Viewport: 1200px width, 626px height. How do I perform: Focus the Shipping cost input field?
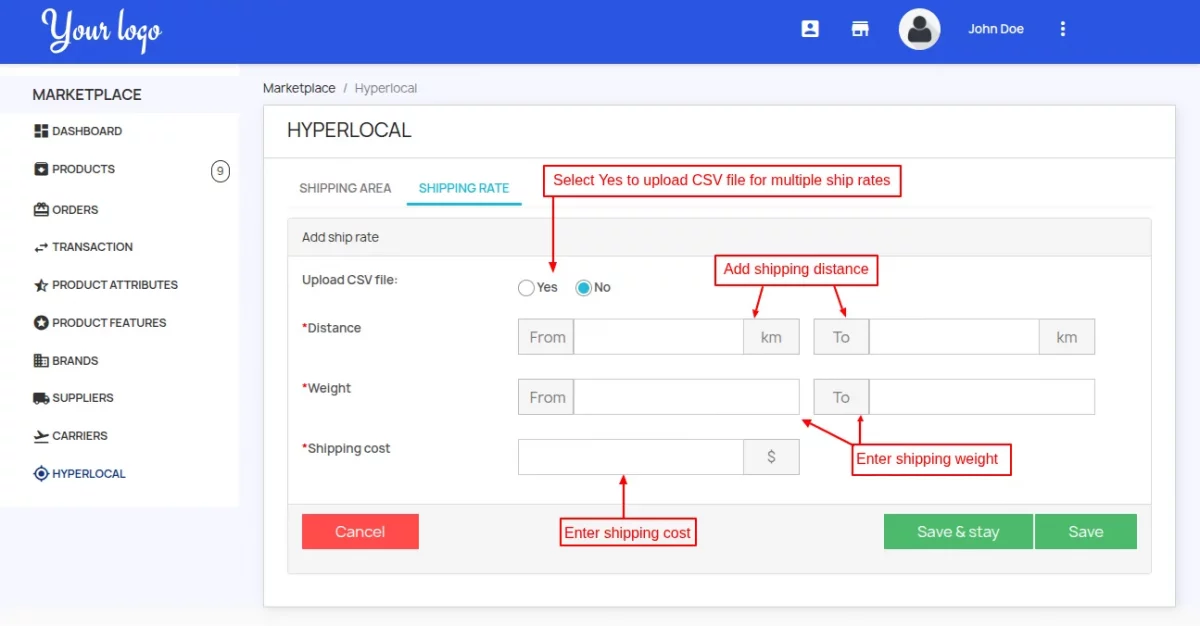pyautogui.click(x=631, y=457)
